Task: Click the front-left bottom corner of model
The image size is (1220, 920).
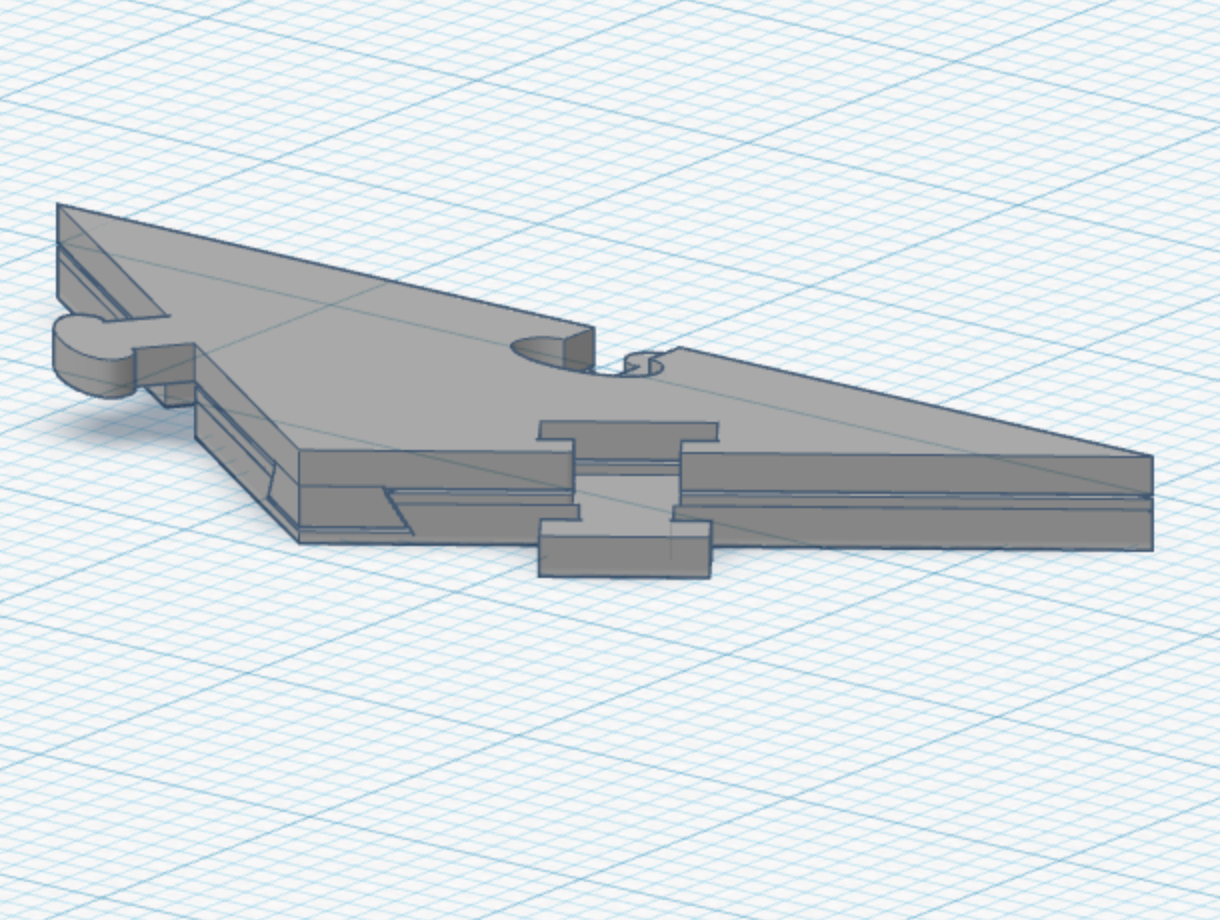Action: pyautogui.click(x=300, y=541)
